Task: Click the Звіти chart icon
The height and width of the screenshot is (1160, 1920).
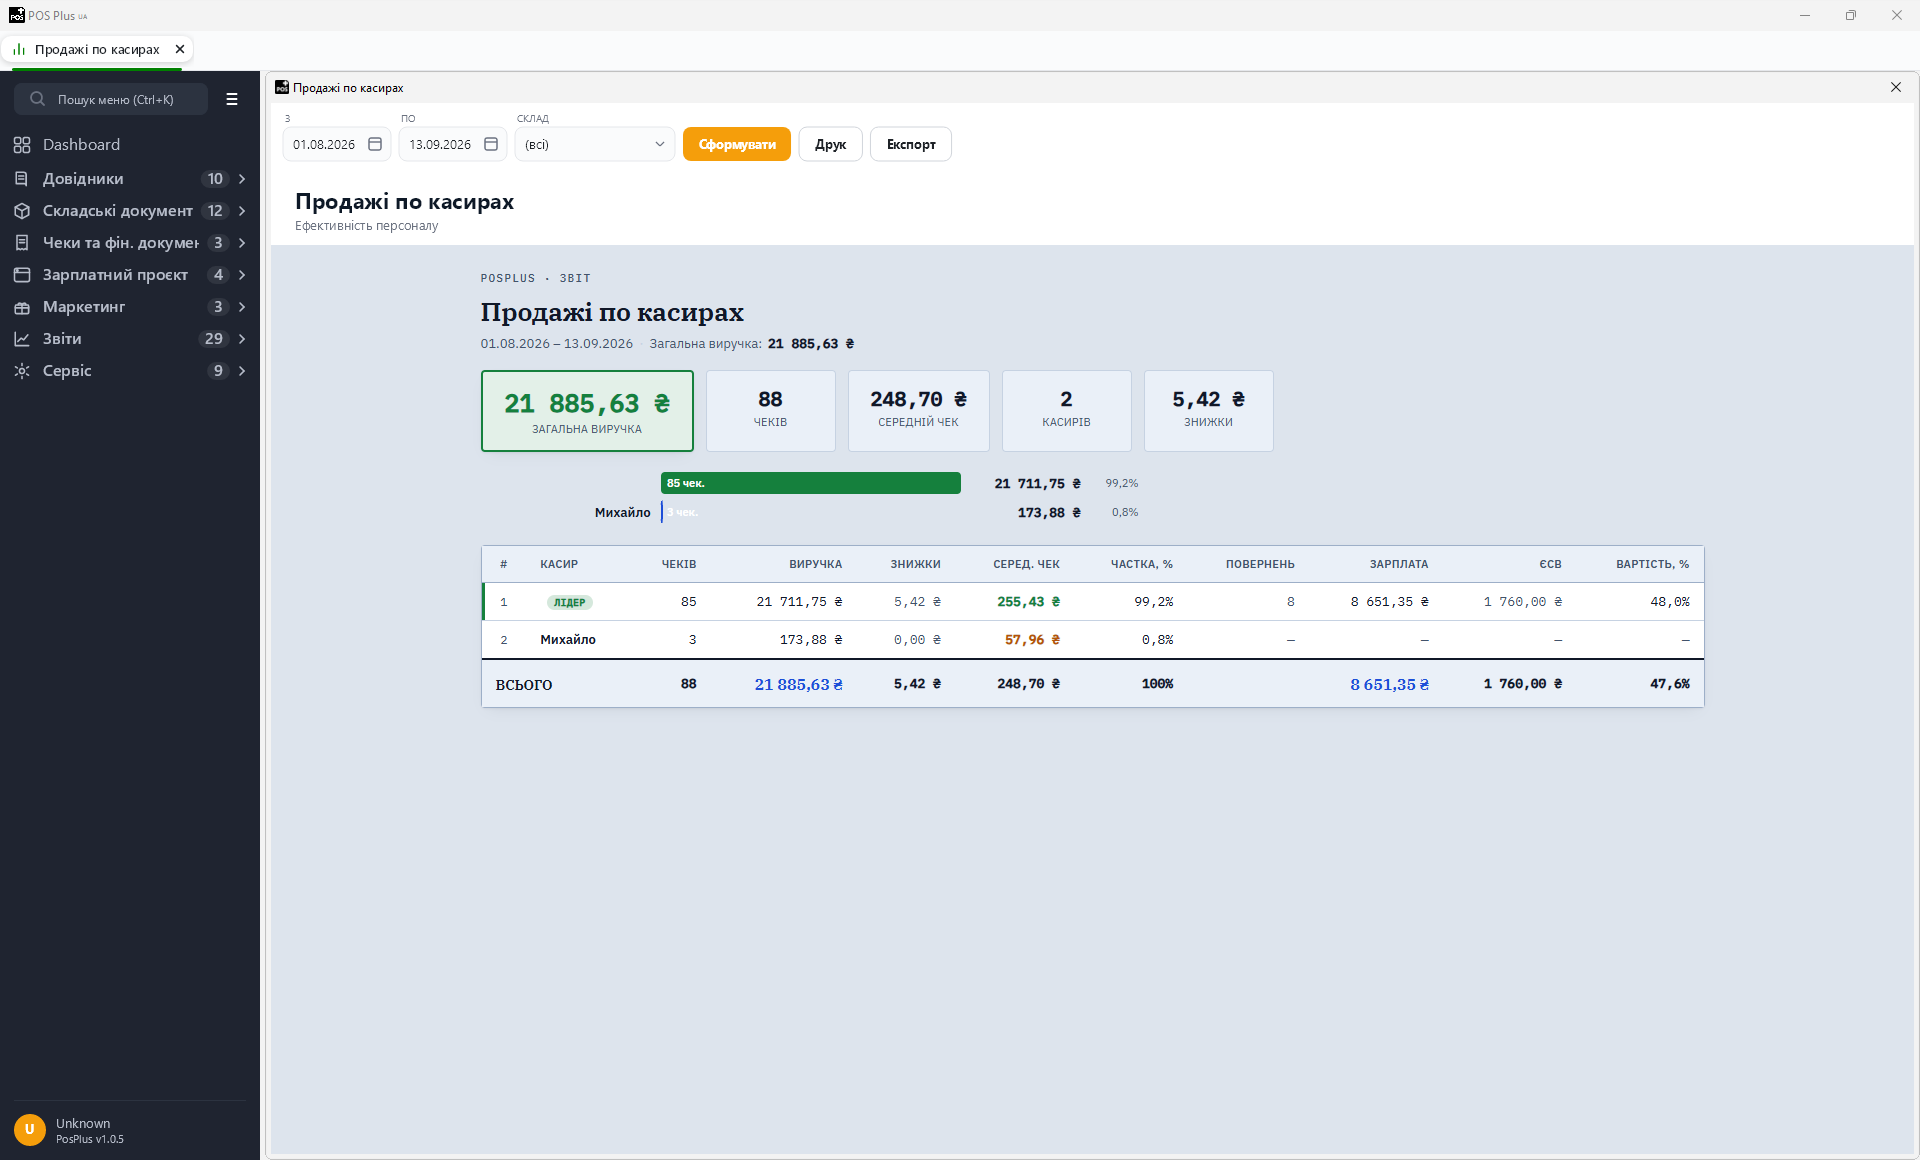Action: coord(22,339)
